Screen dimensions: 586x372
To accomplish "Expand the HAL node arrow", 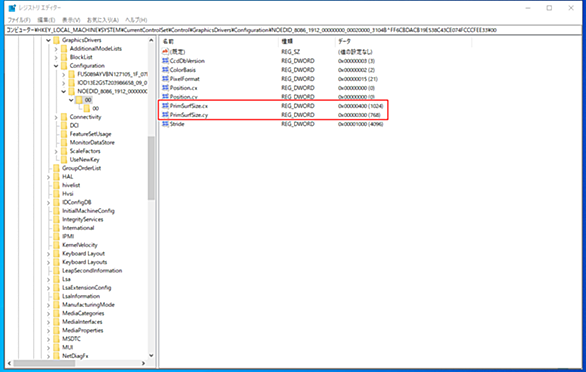I will pos(48,177).
